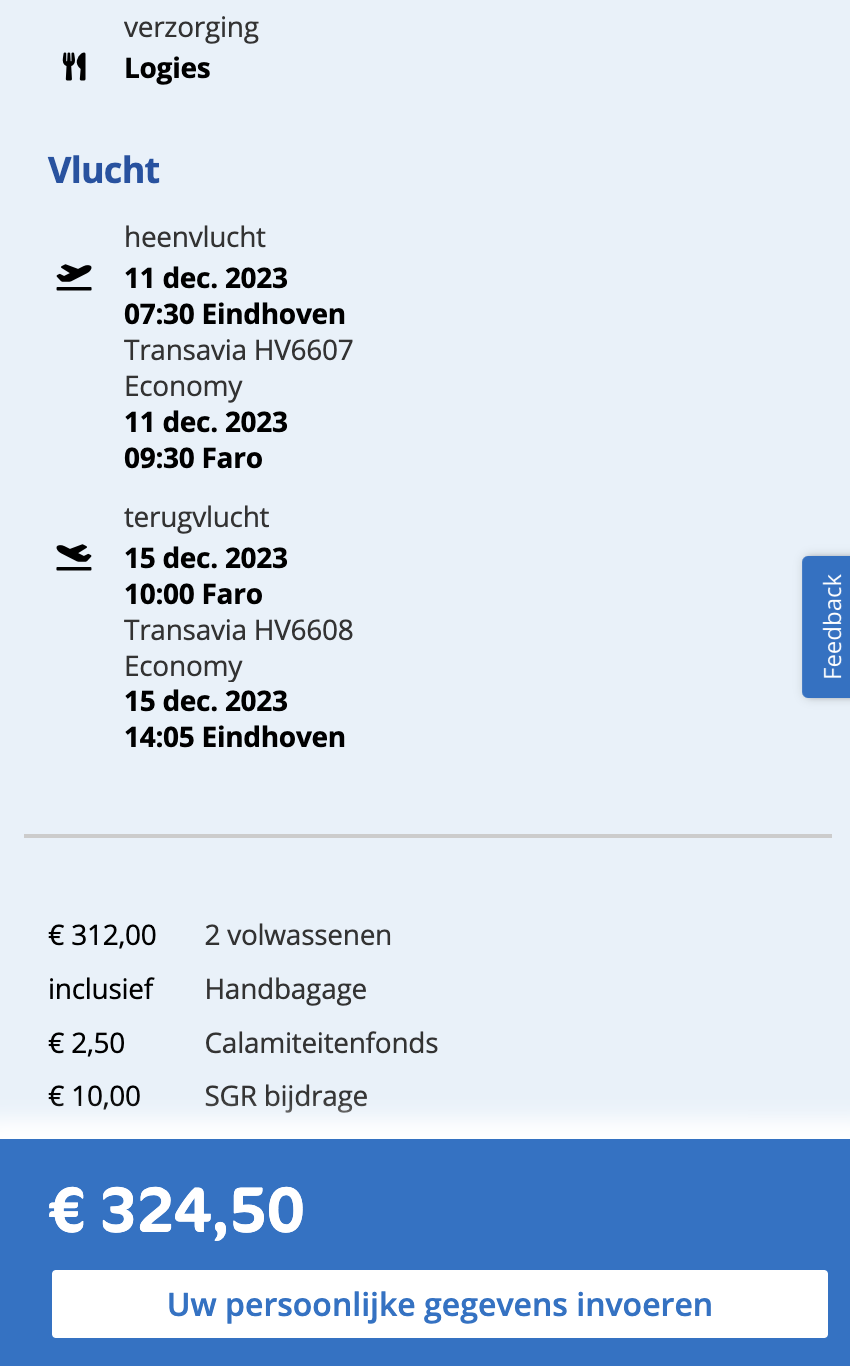The height and width of the screenshot is (1366, 850).
Task: Select flight number Transavia HV6607
Action: 238,350
